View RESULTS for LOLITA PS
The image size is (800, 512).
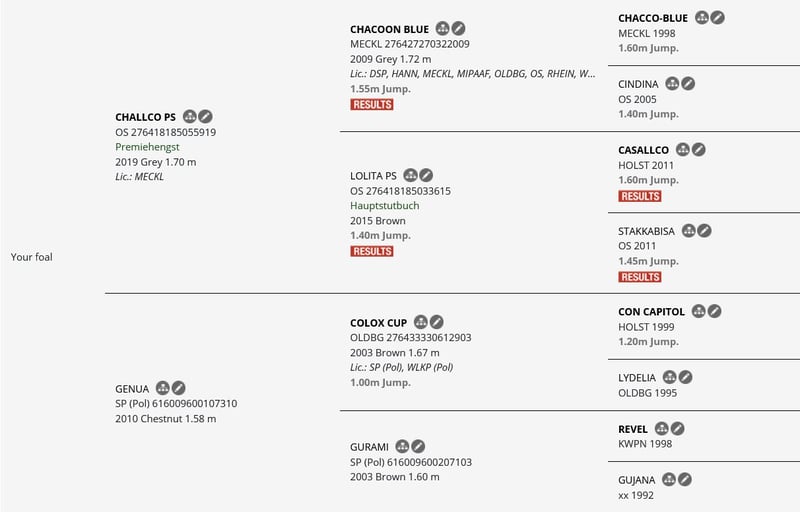[372, 251]
